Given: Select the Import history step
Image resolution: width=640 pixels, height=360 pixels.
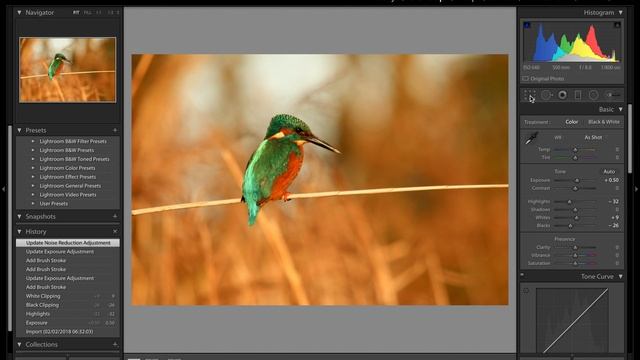Looking at the screenshot, I should pyautogui.click(x=68, y=332).
